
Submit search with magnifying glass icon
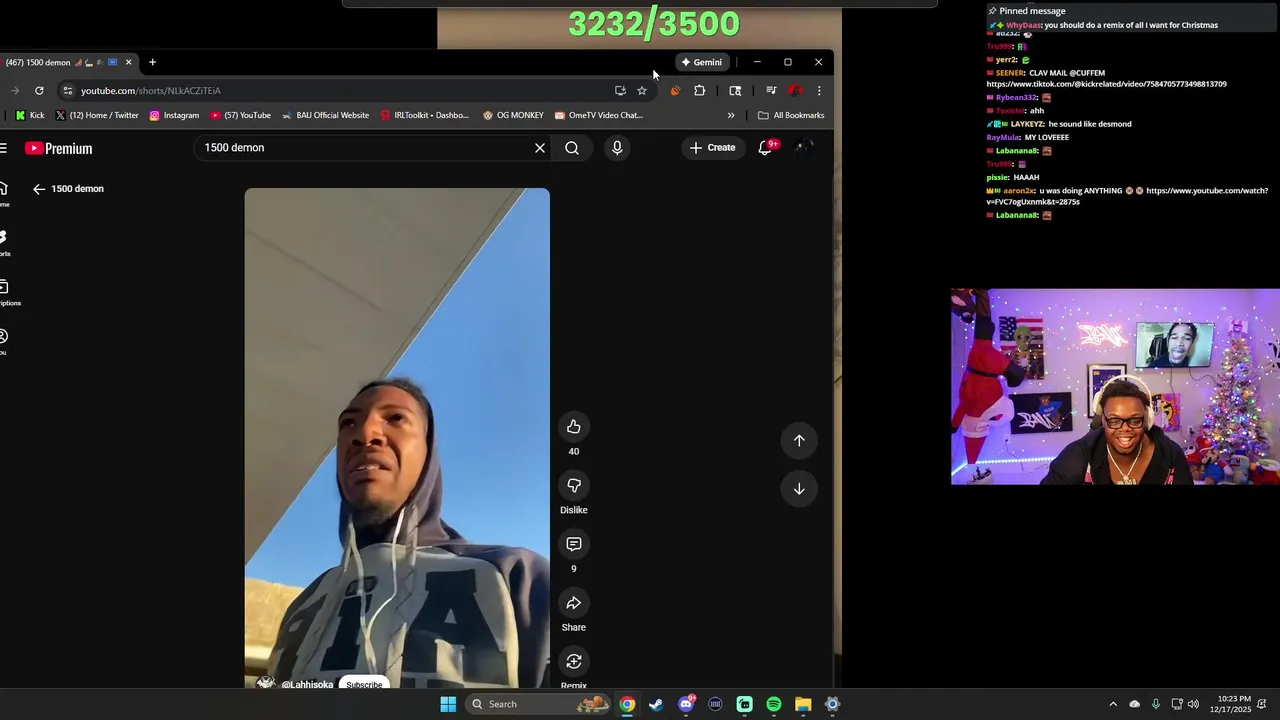[x=572, y=148]
